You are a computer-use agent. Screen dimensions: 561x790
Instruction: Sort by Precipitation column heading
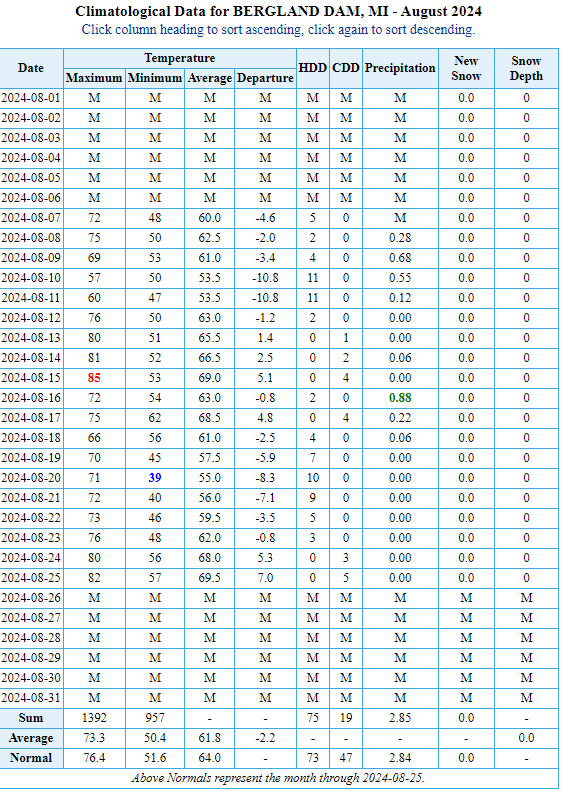tap(400, 68)
